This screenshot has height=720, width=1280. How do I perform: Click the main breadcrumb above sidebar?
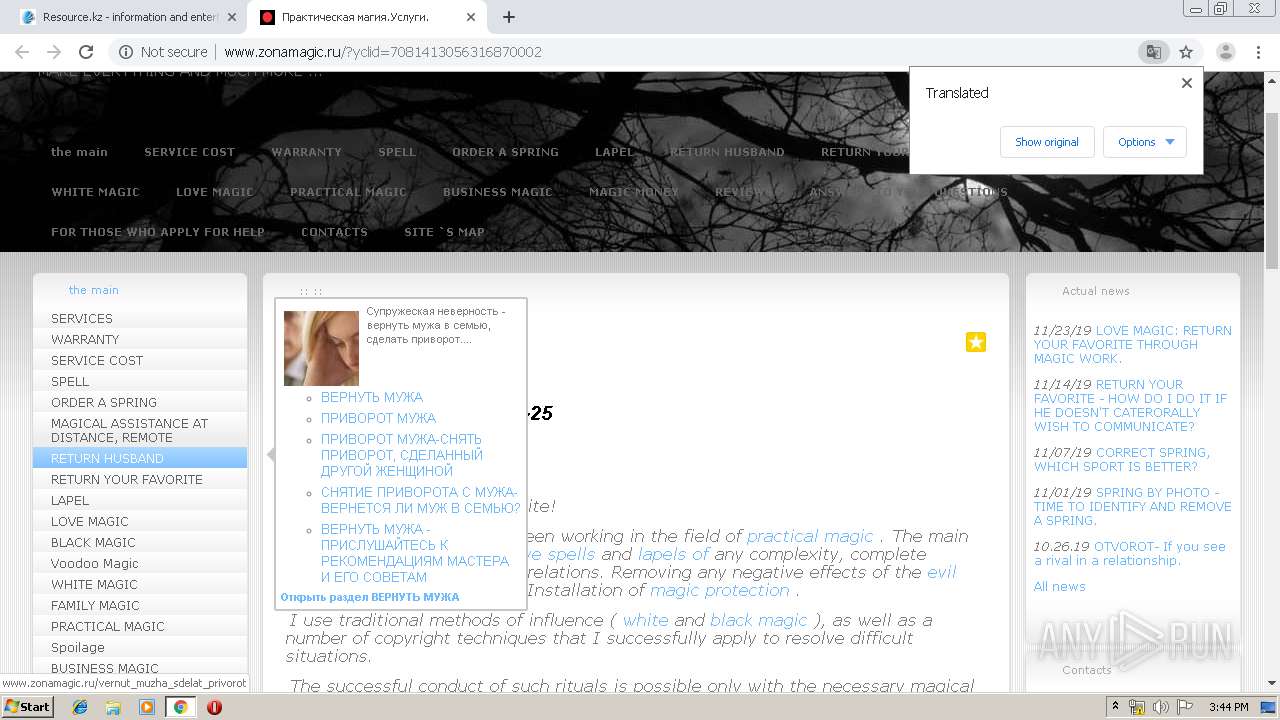93,290
